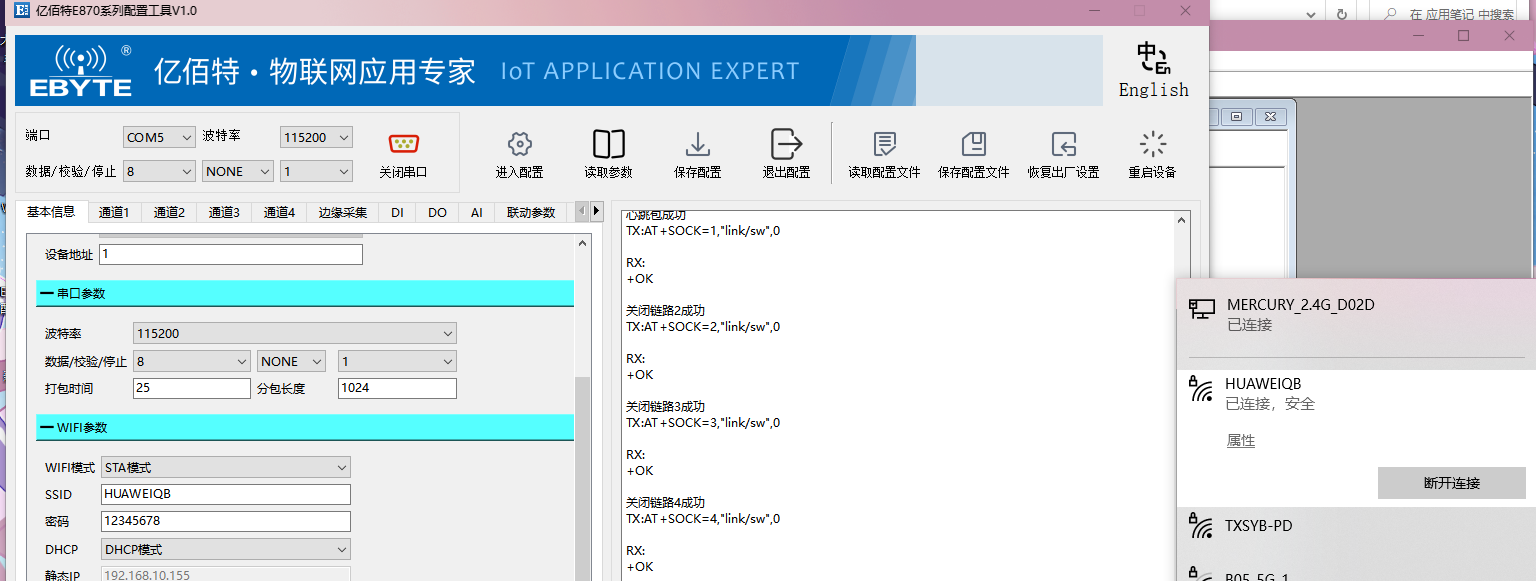Image resolution: width=1536 pixels, height=581 pixels.
Task: 点击 HUAWEIQB 下方的「属性」链接
Action: coord(1240,440)
